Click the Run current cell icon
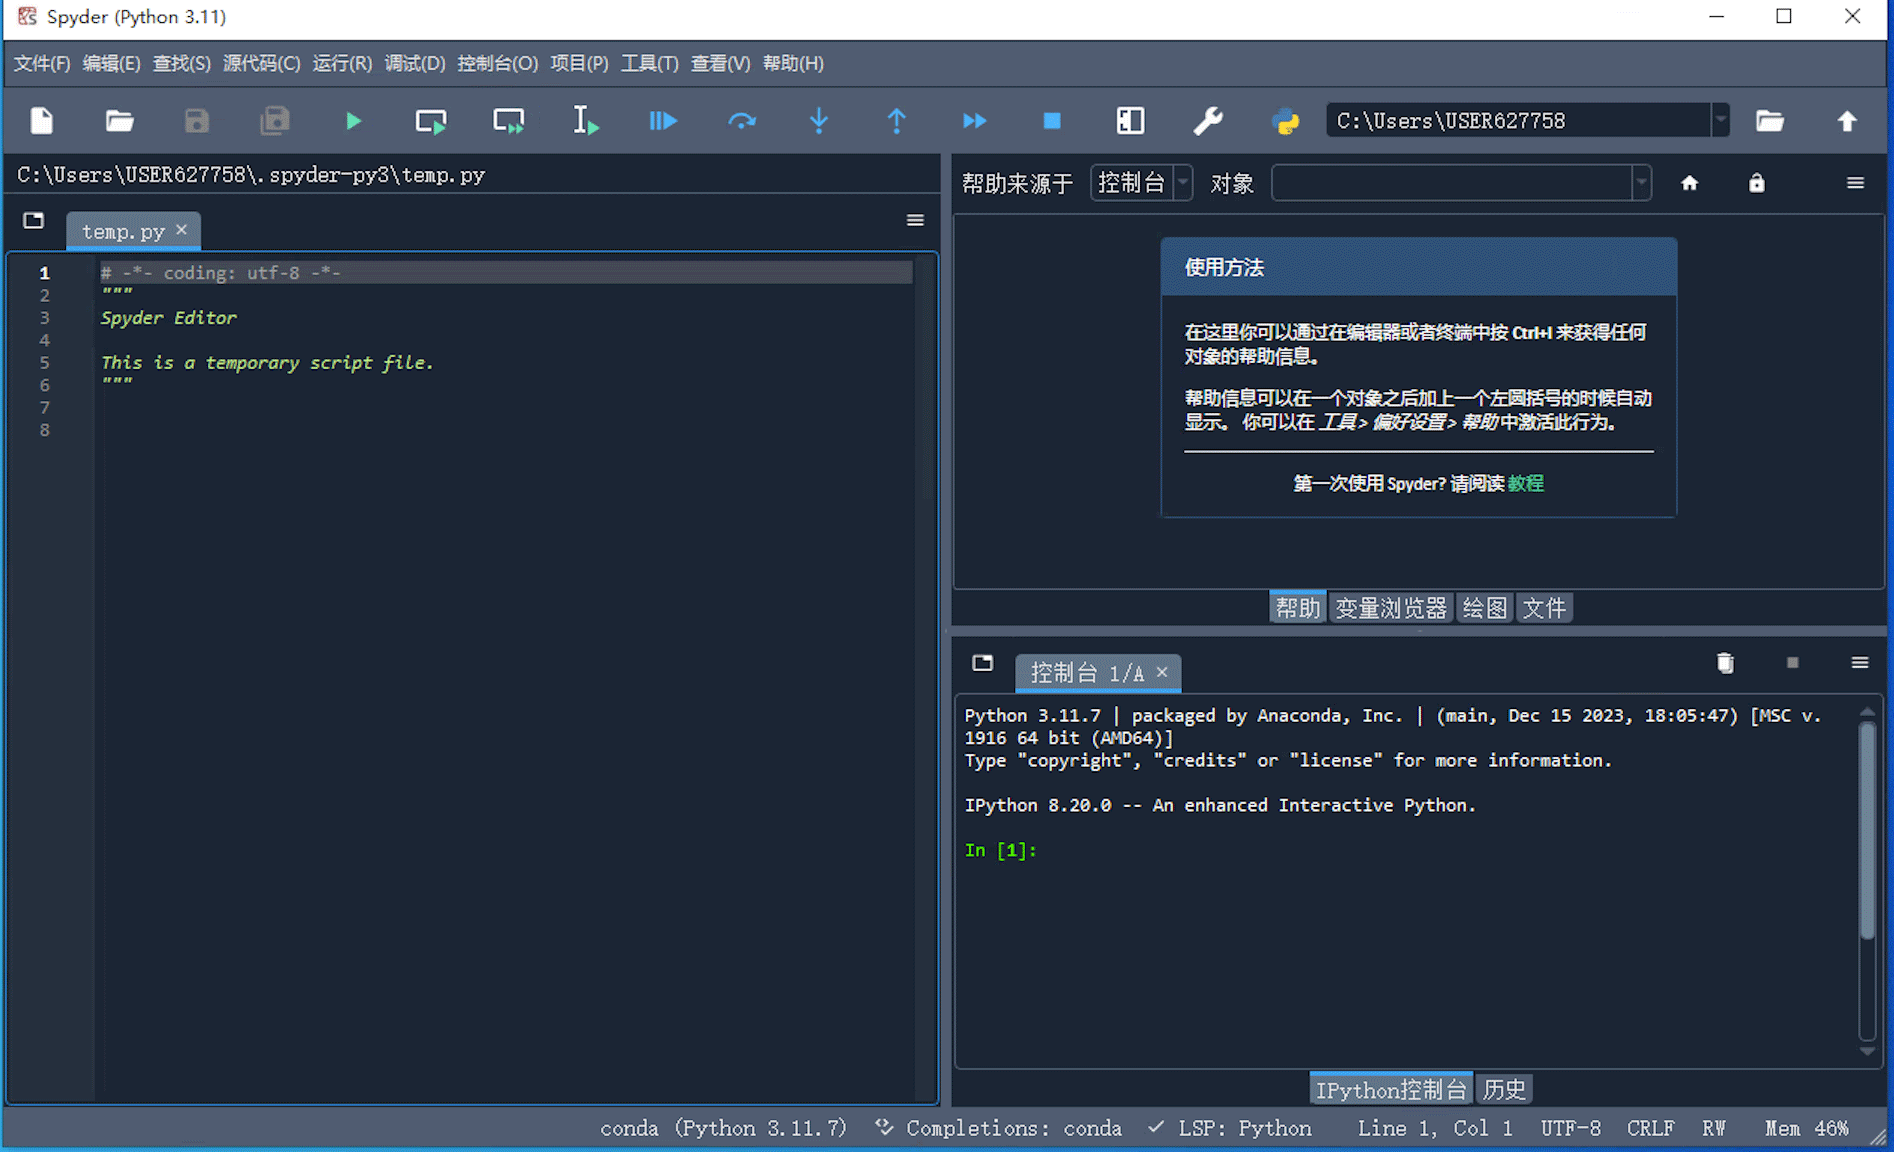The height and width of the screenshot is (1152, 1894). click(431, 121)
